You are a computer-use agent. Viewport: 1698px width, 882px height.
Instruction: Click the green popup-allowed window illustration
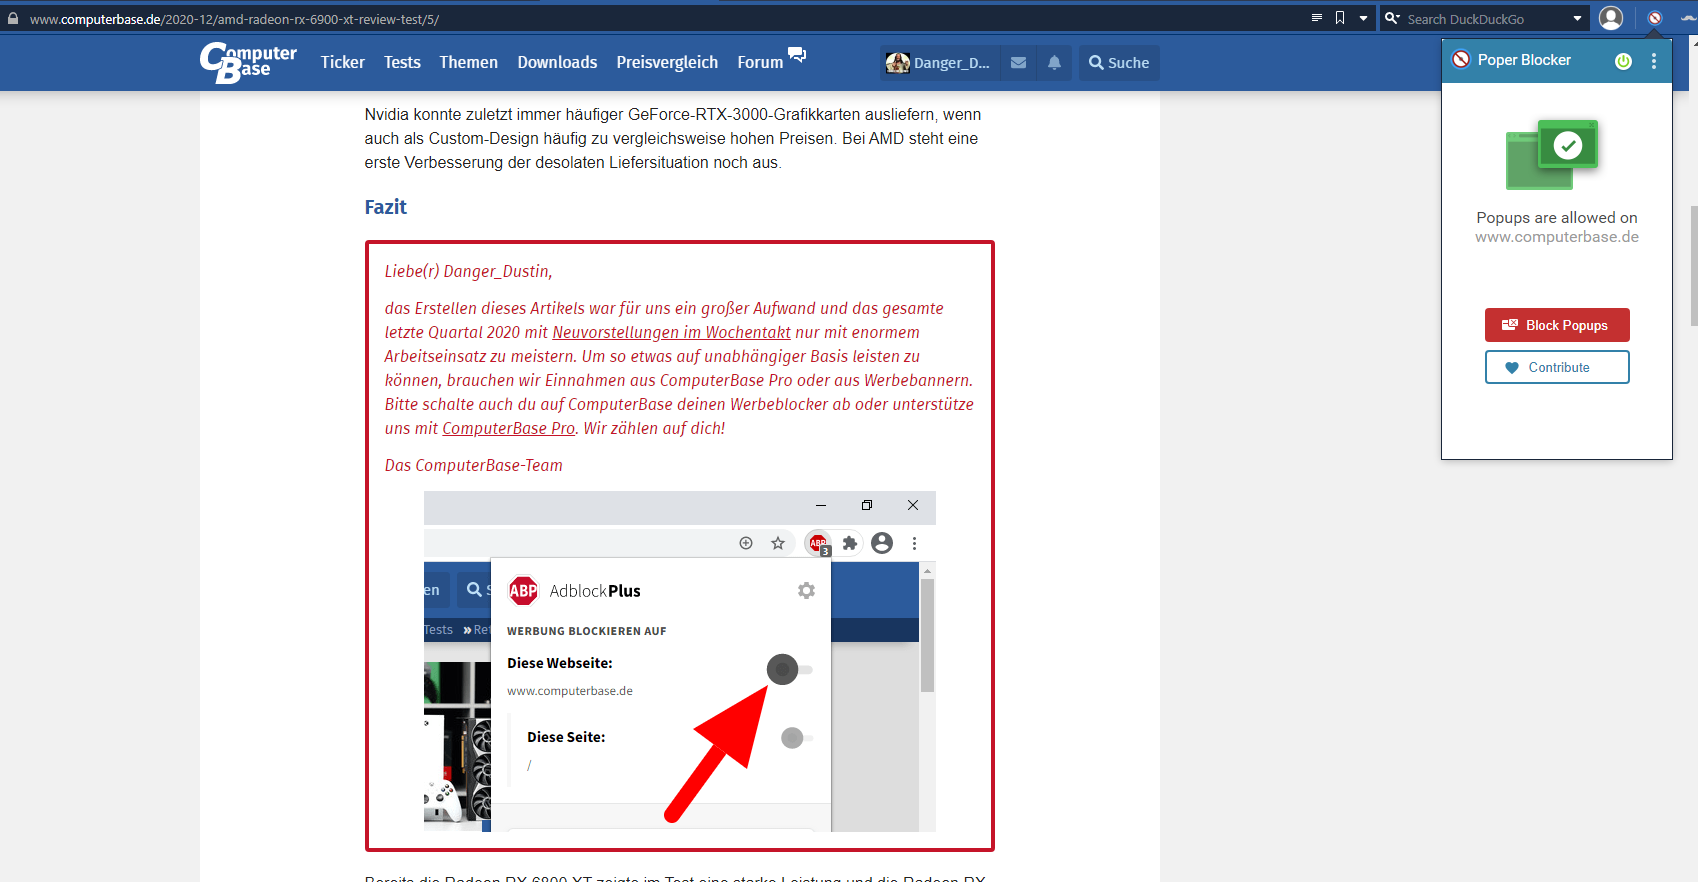point(1552,155)
